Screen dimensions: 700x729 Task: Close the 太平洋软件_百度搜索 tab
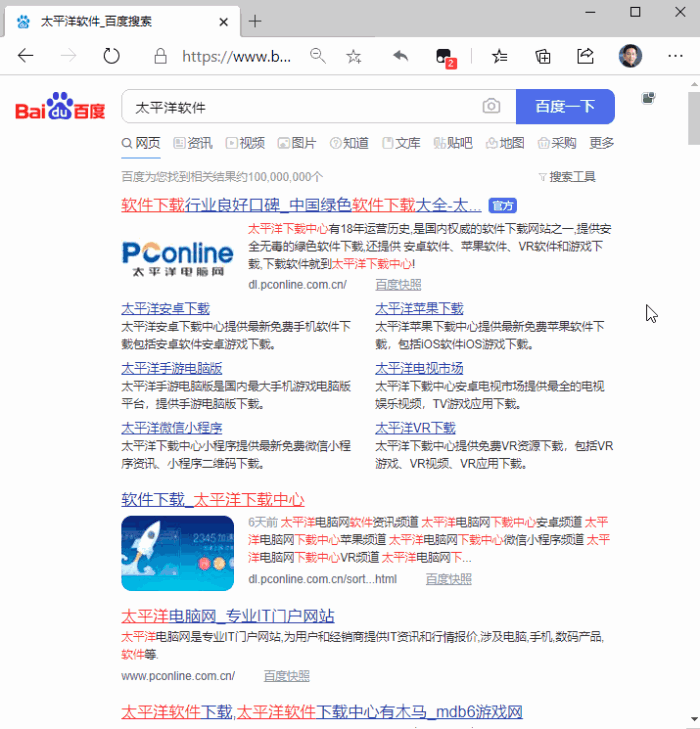pyautogui.click(x=224, y=22)
